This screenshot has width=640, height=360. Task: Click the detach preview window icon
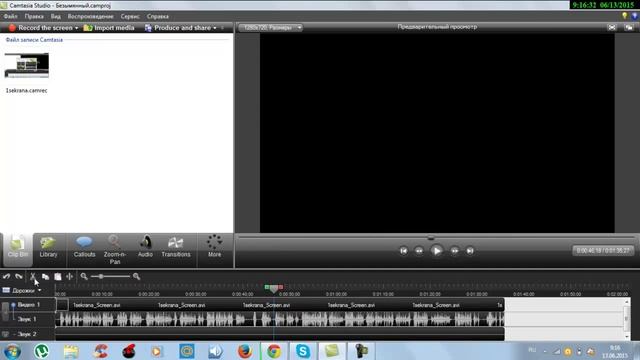pyautogui.click(x=629, y=27)
